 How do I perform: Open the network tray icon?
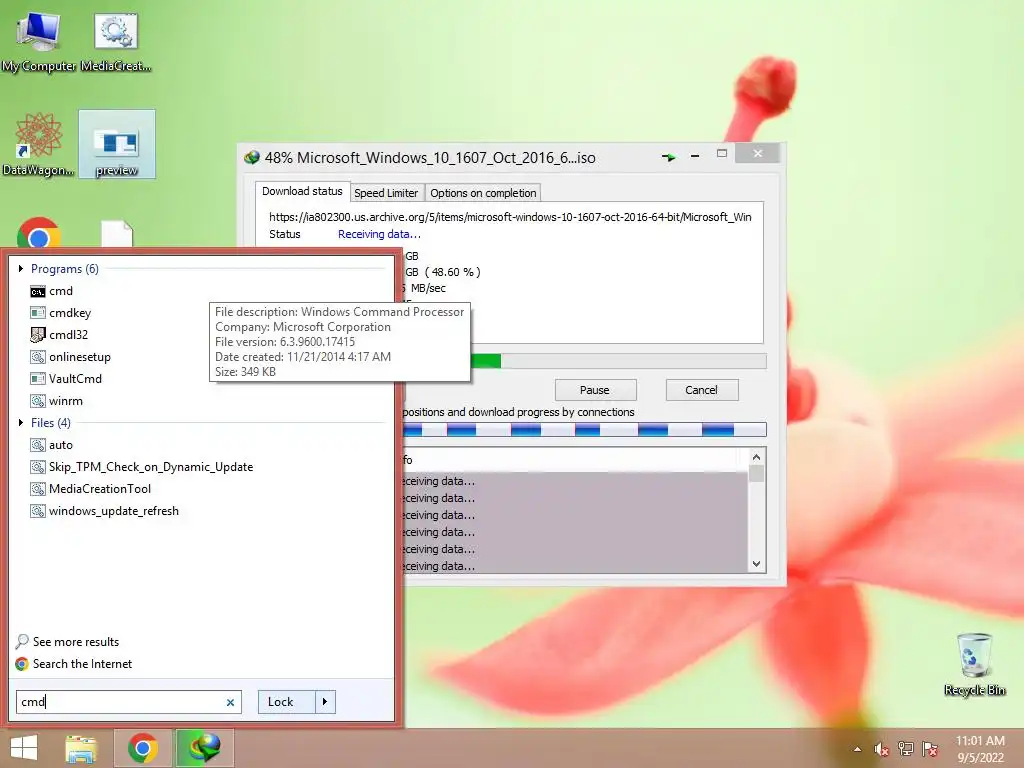[906, 749]
